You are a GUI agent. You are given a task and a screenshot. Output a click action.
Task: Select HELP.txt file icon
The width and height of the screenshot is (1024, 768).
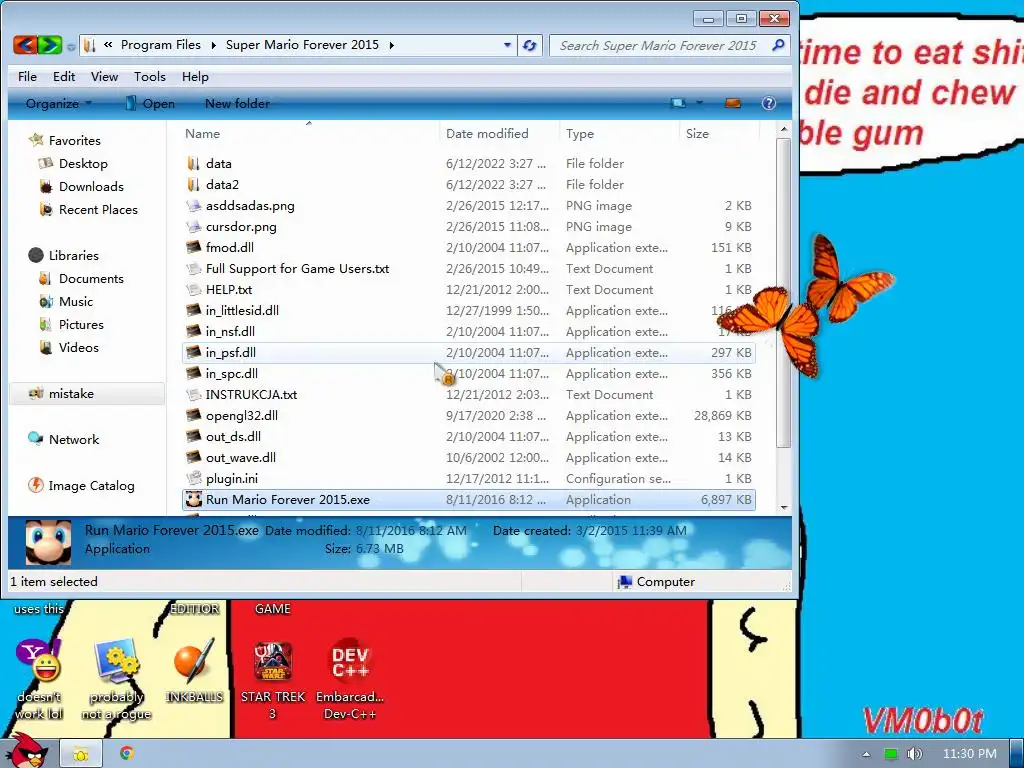coord(193,289)
